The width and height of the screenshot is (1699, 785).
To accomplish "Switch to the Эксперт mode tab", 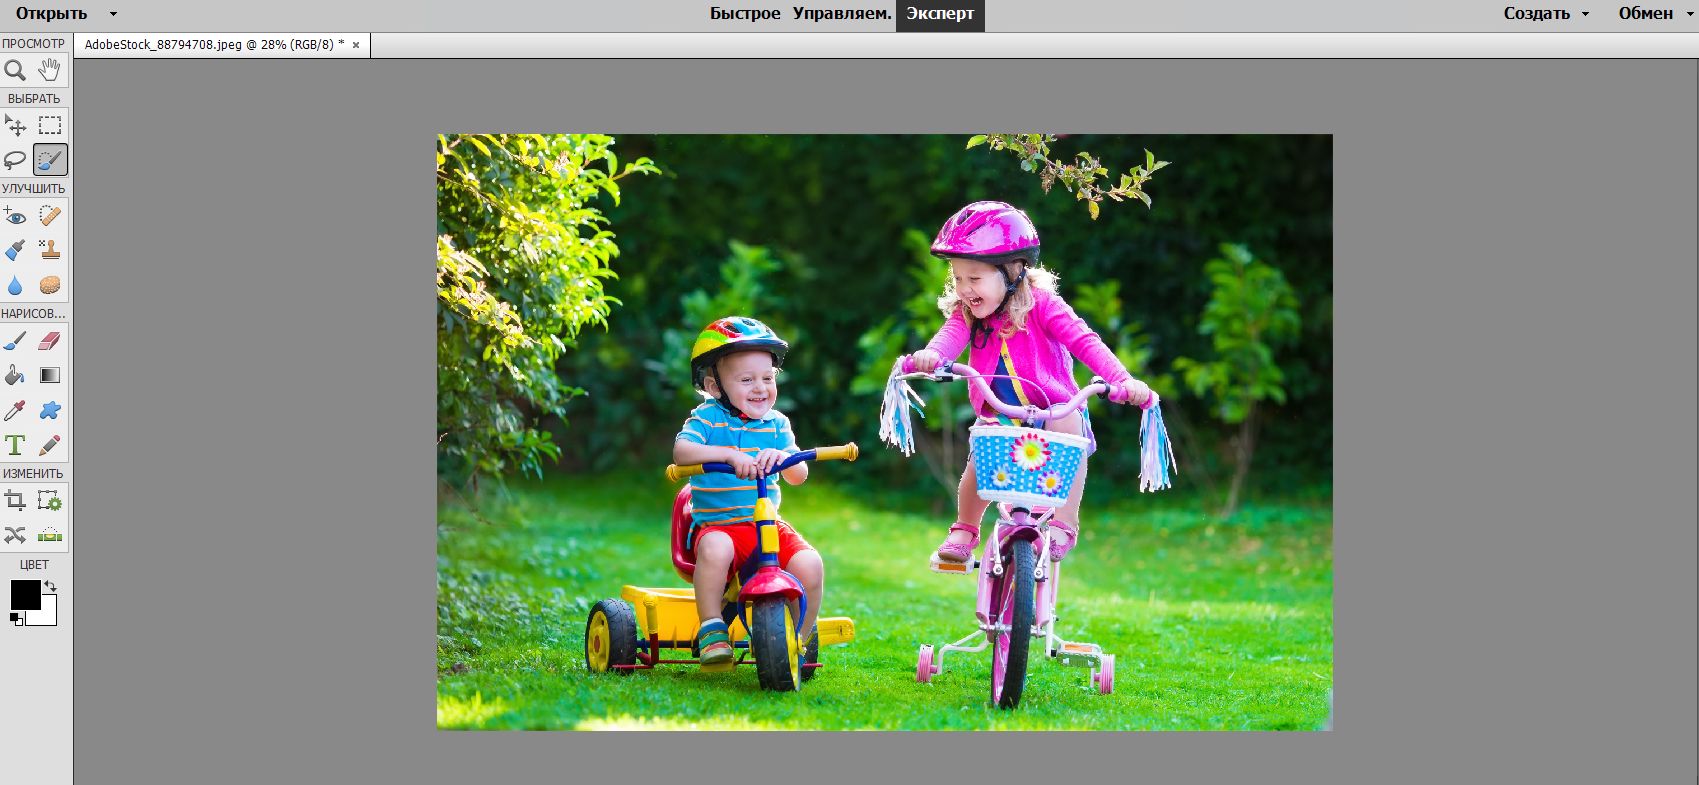I will pyautogui.click(x=940, y=14).
